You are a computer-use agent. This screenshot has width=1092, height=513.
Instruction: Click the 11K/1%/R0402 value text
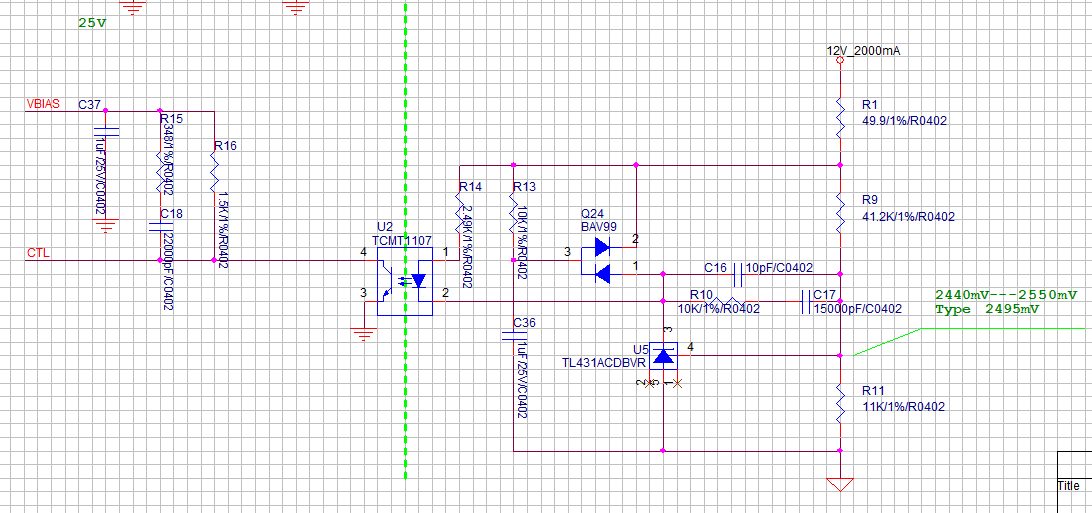tap(903, 407)
